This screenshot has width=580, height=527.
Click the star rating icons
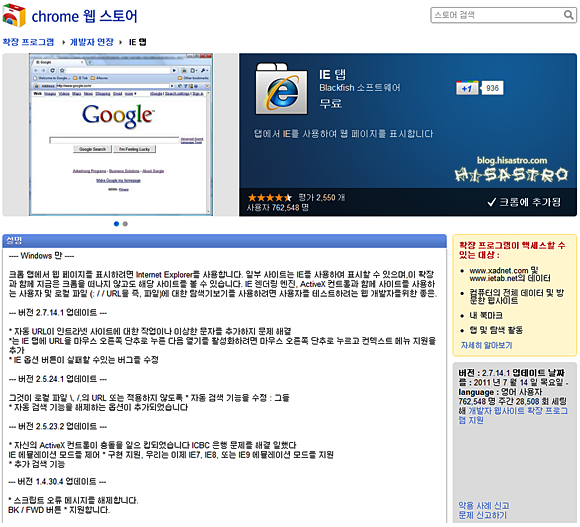(270, 197)
